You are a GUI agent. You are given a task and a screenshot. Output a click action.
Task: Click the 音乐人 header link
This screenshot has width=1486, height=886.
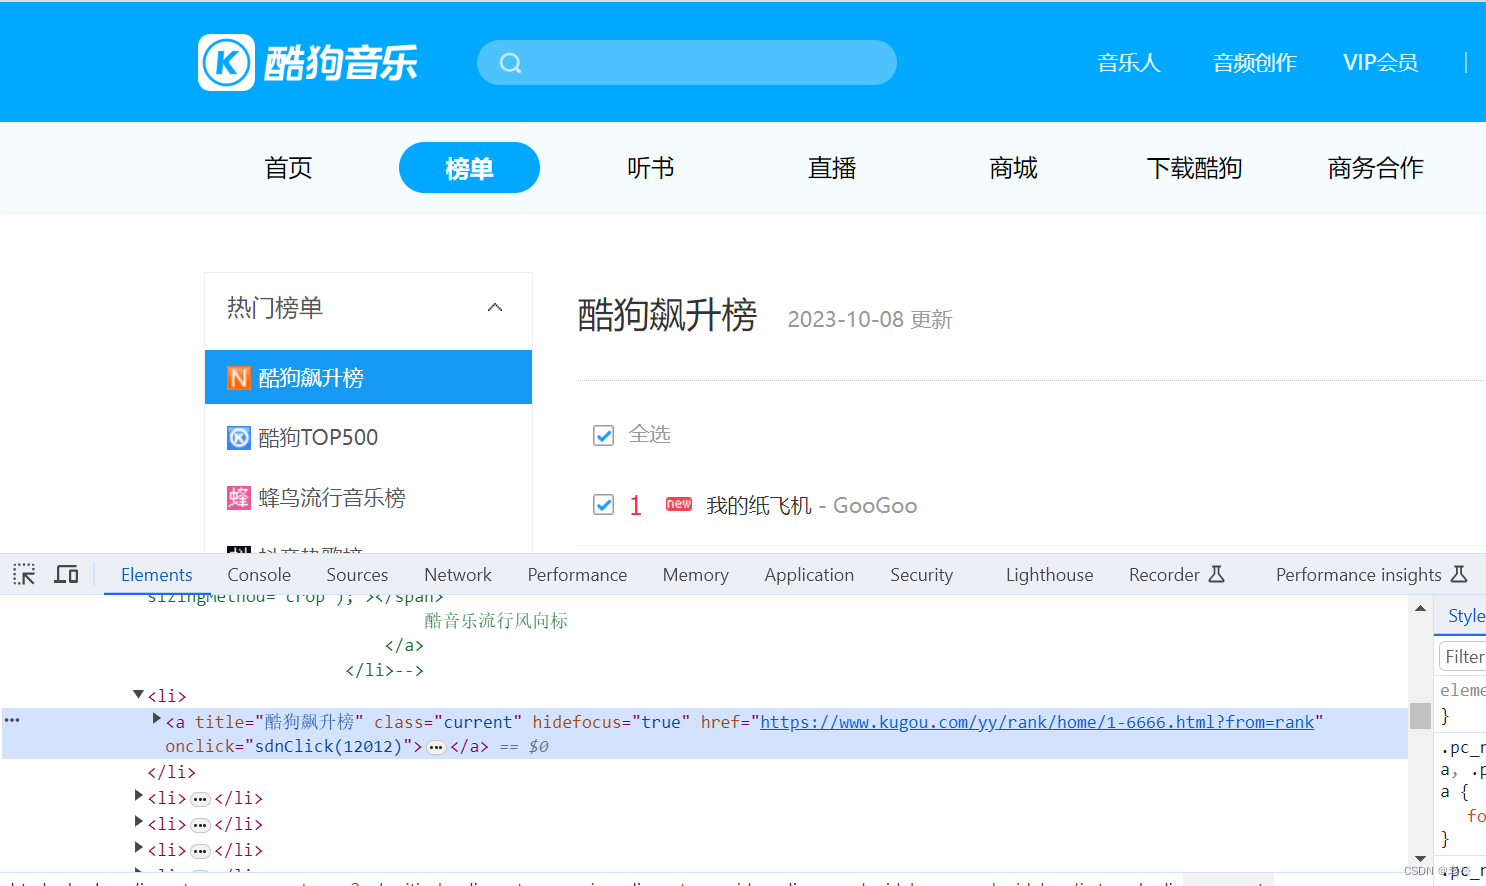[1129, 63]
